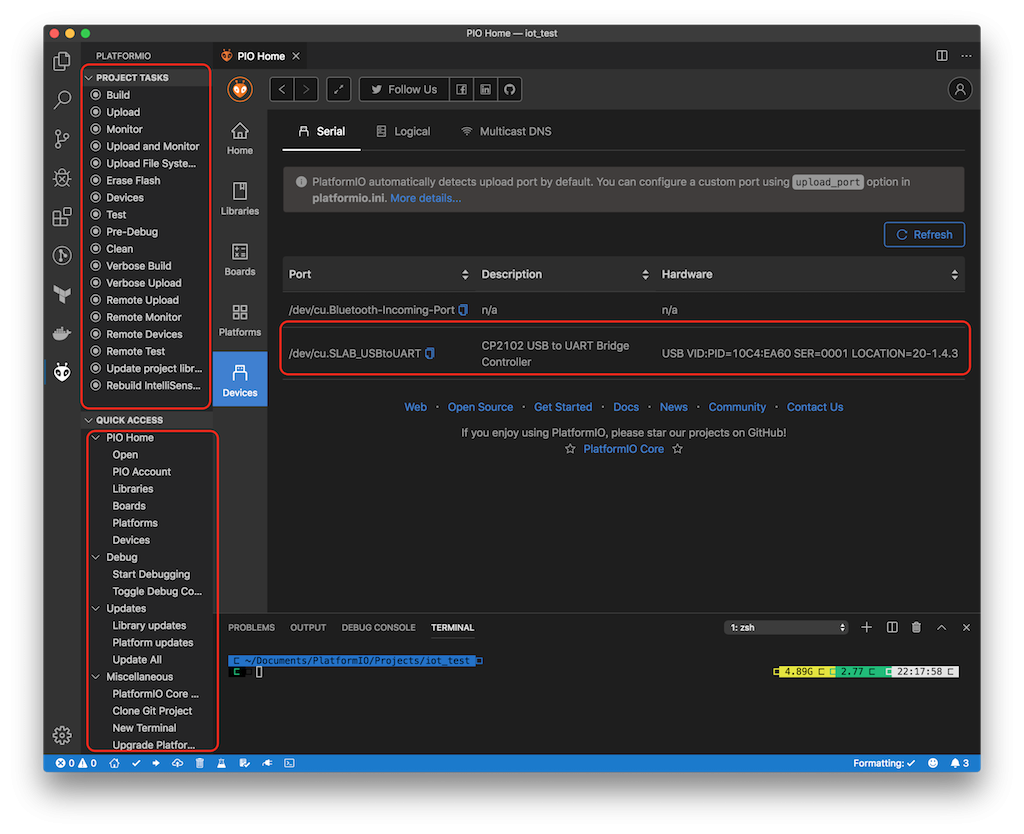
Task: Split the editor right
Action: (x=942, y=56)
